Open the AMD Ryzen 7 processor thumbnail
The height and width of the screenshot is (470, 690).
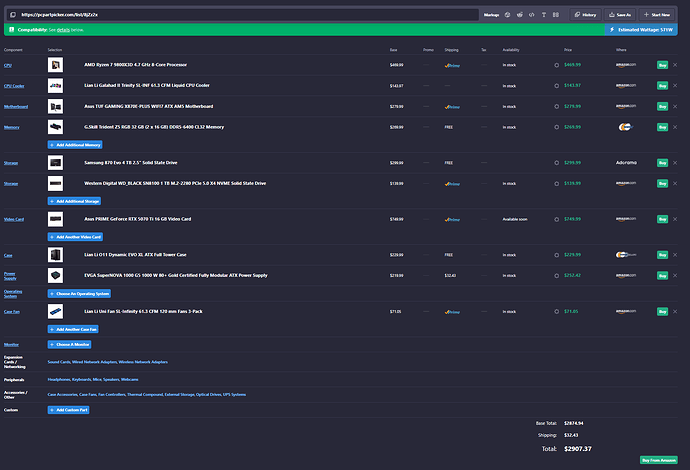click(x=55, y=65)
